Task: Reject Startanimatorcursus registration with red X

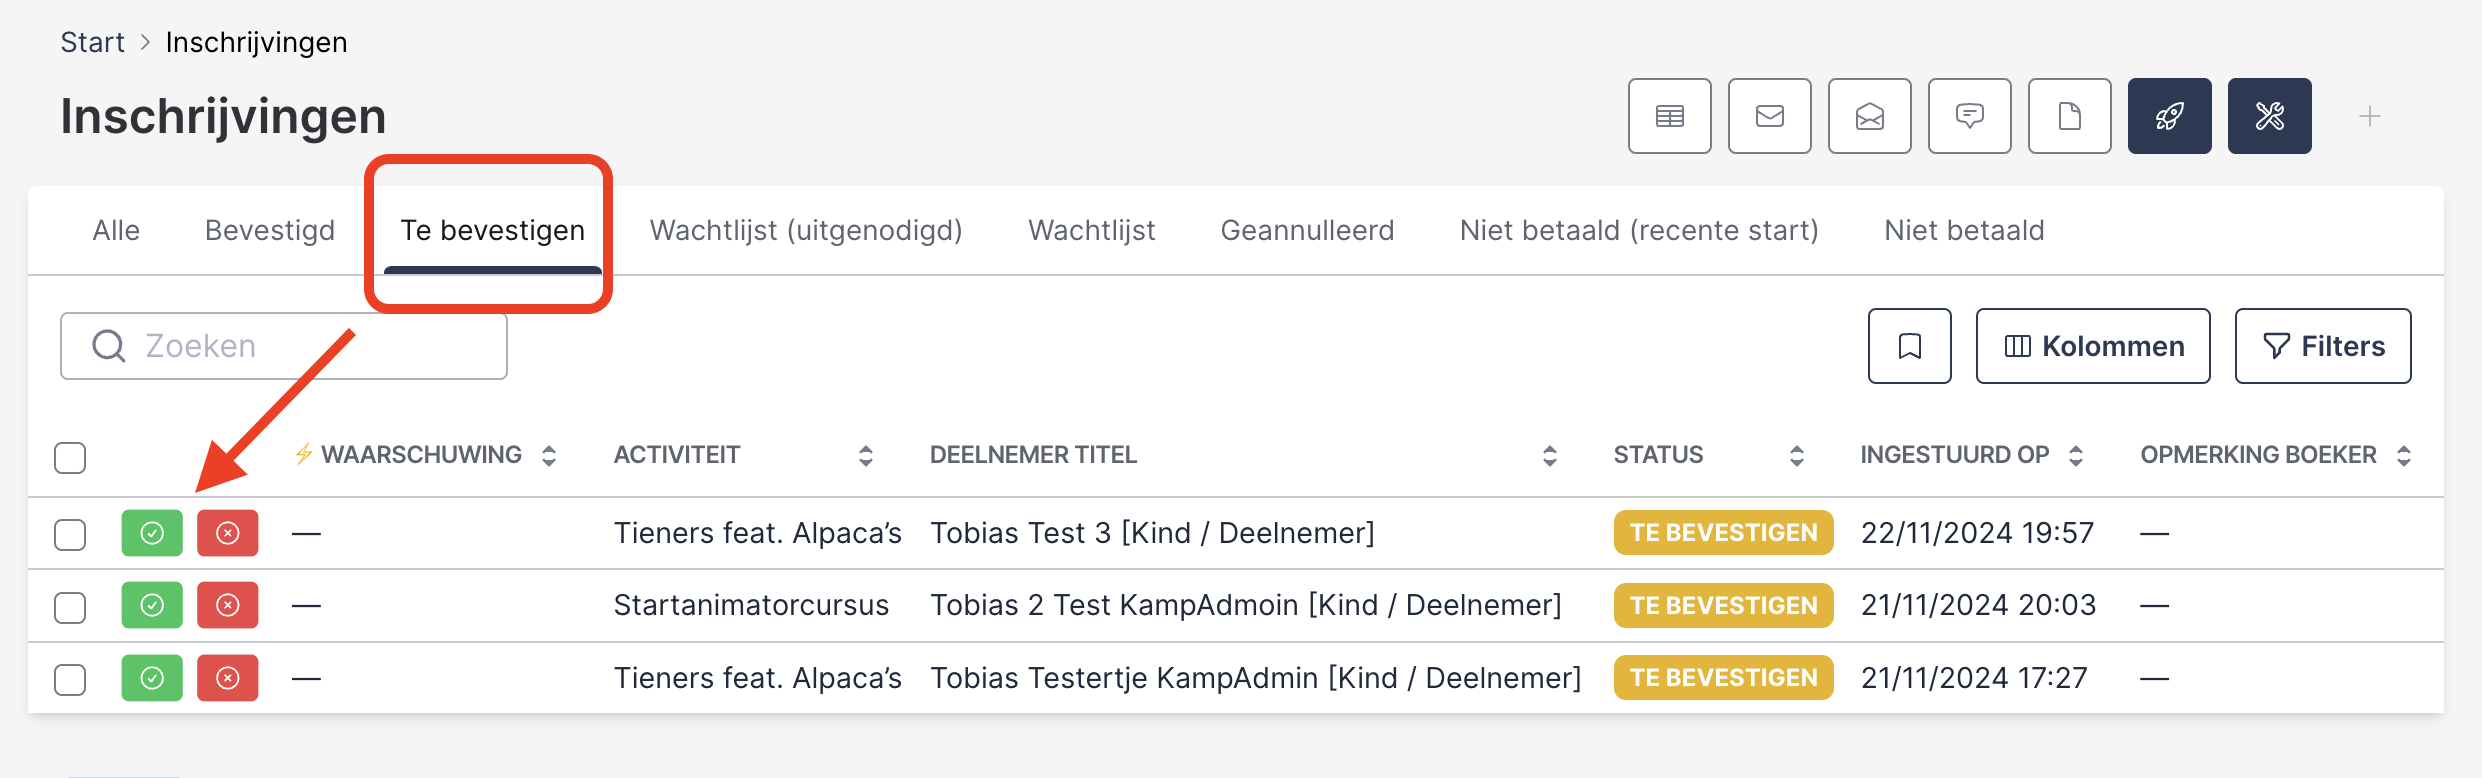Action: [228, 605]
